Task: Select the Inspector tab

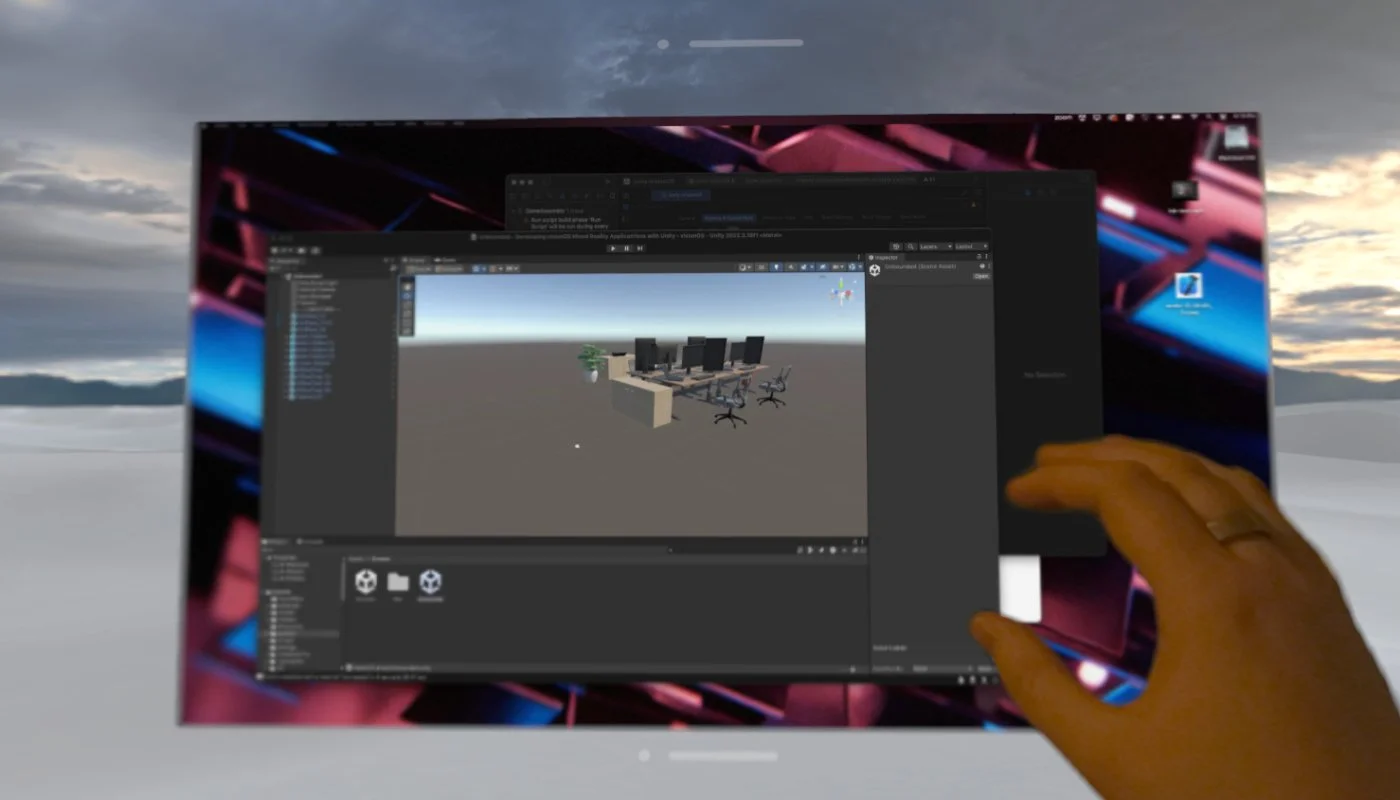Action: [x=886, y=257]
